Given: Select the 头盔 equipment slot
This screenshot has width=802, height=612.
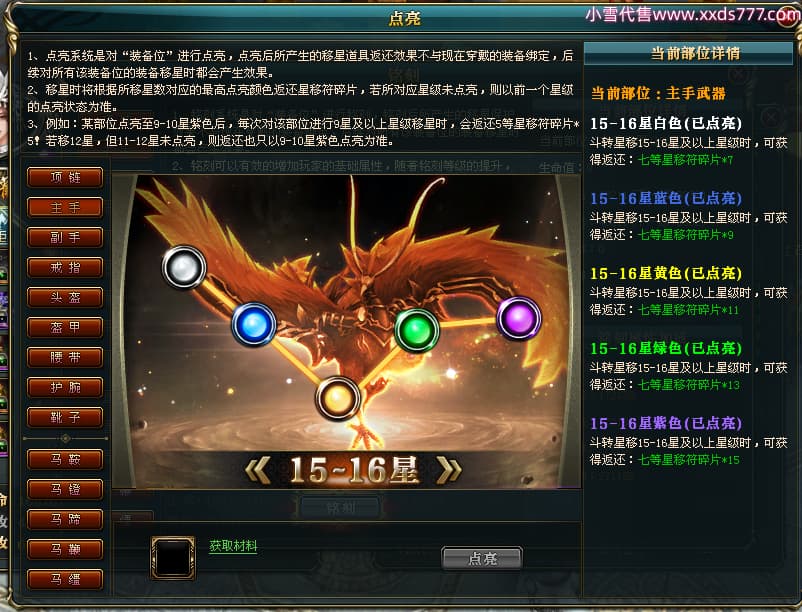Looking at the screenshot, I should pos(65,297).
